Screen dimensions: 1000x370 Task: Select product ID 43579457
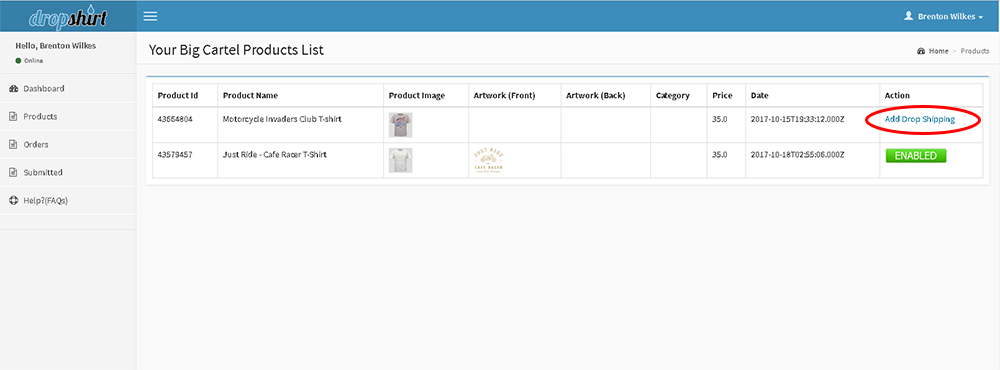pyautogui.click(x=174, y=155)
